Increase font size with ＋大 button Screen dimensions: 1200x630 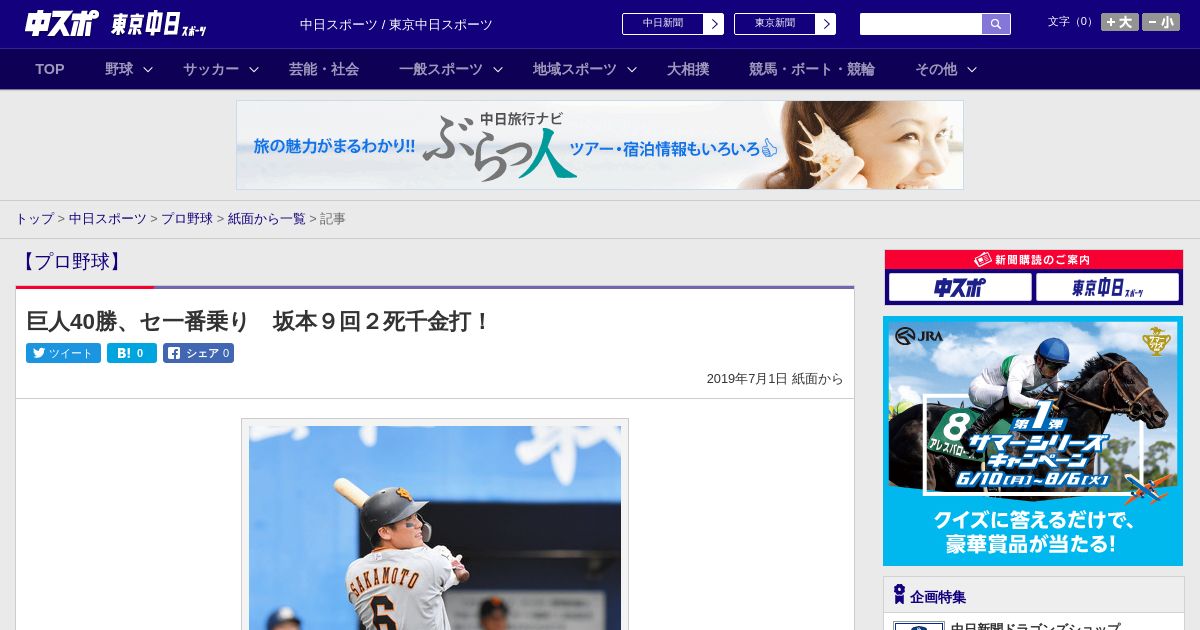tap(1119, 22)
